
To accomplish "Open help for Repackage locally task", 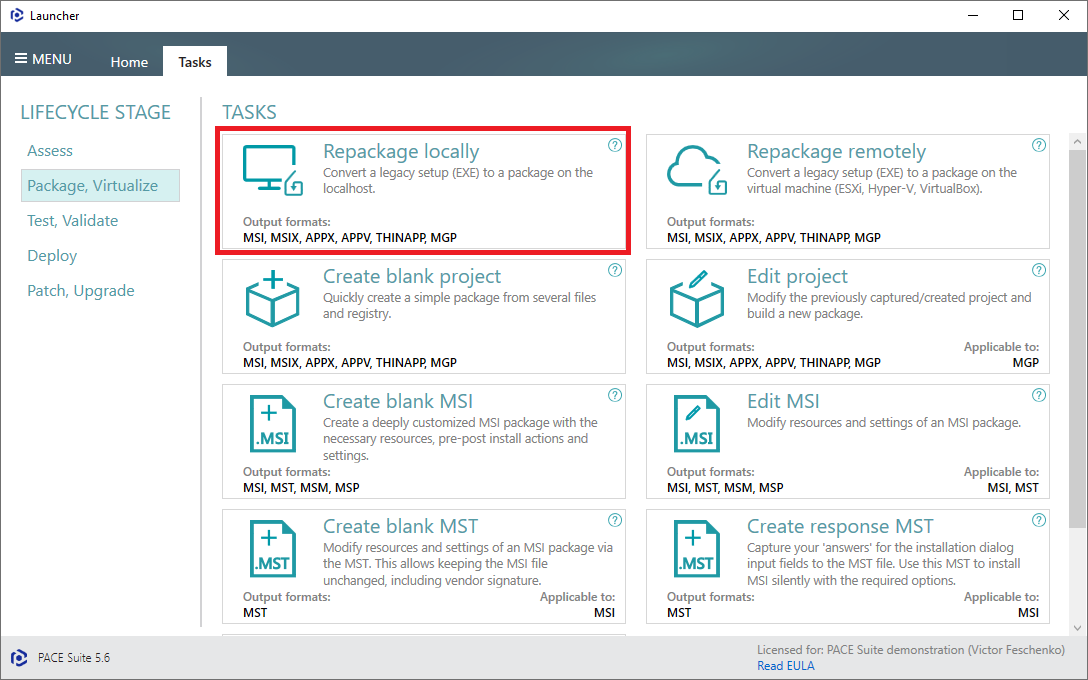I will tap(615, 145).
